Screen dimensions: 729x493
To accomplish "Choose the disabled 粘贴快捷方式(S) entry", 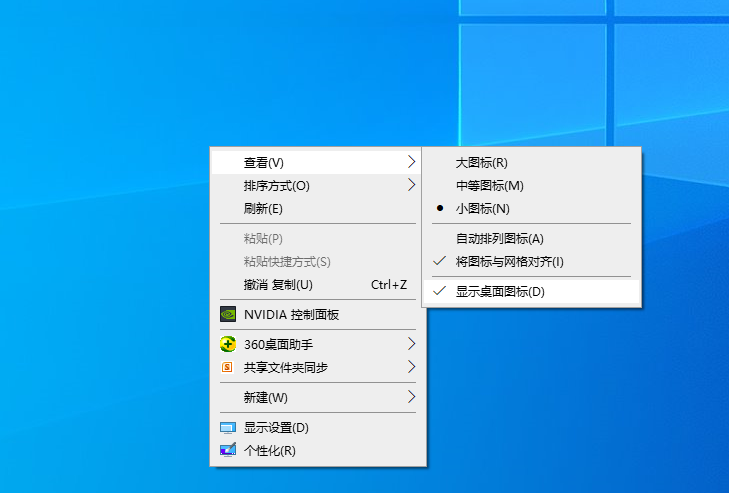I will [316, 261].
